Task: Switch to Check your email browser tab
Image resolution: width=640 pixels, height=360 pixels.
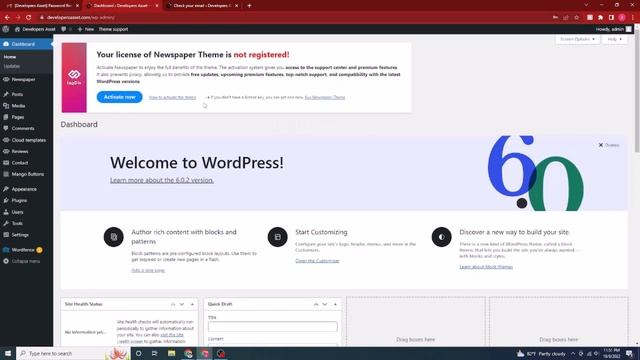Action: (202, 6)
